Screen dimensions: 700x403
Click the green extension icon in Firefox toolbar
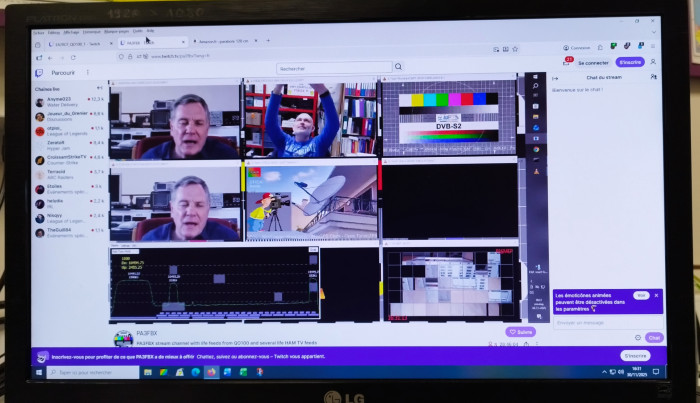[614, 46]
